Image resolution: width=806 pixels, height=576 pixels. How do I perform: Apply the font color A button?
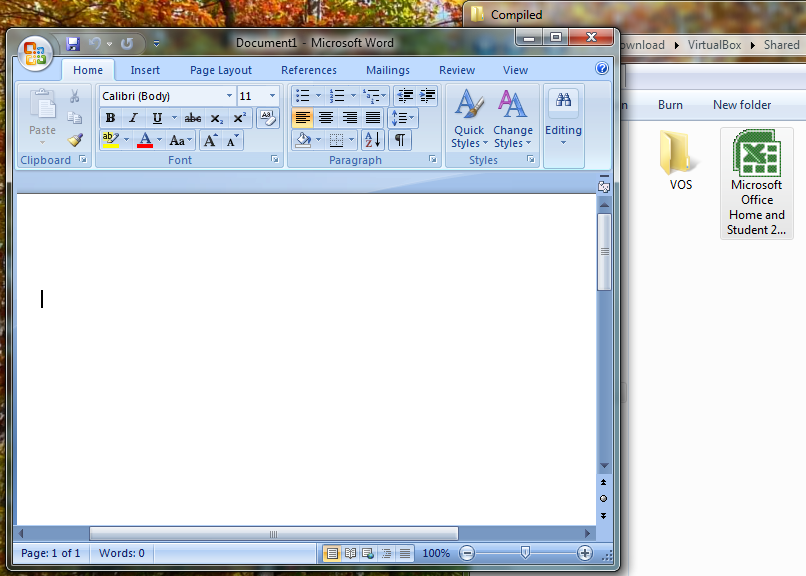tap(145, 140)
